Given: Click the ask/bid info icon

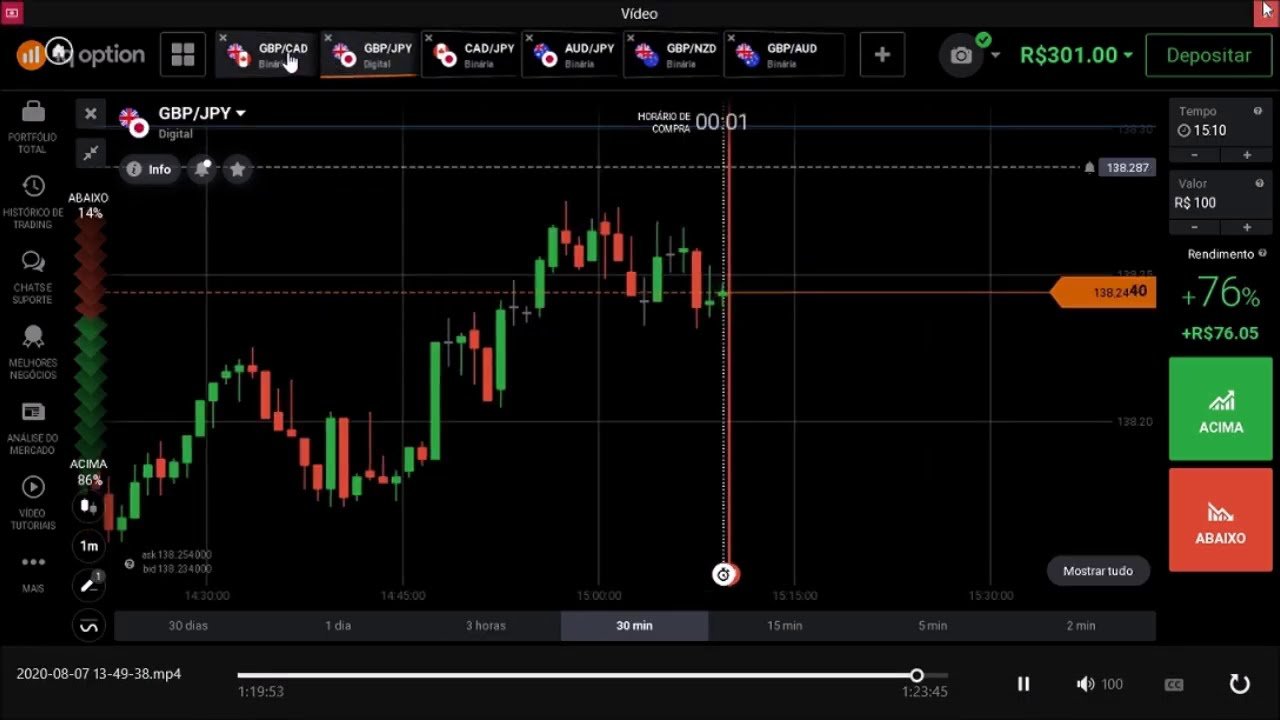Looking at the screenshot, I should click(129, 564).
